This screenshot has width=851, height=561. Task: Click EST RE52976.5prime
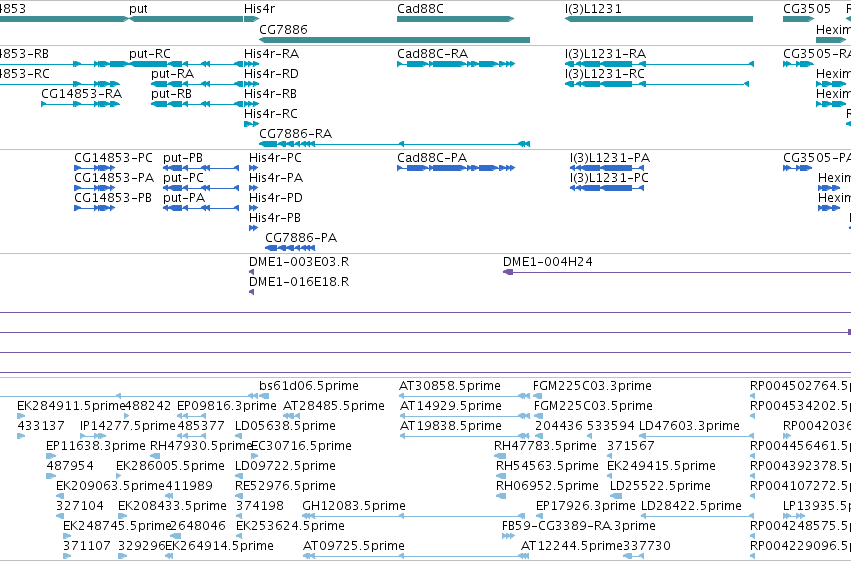click(x=239, y=496)
